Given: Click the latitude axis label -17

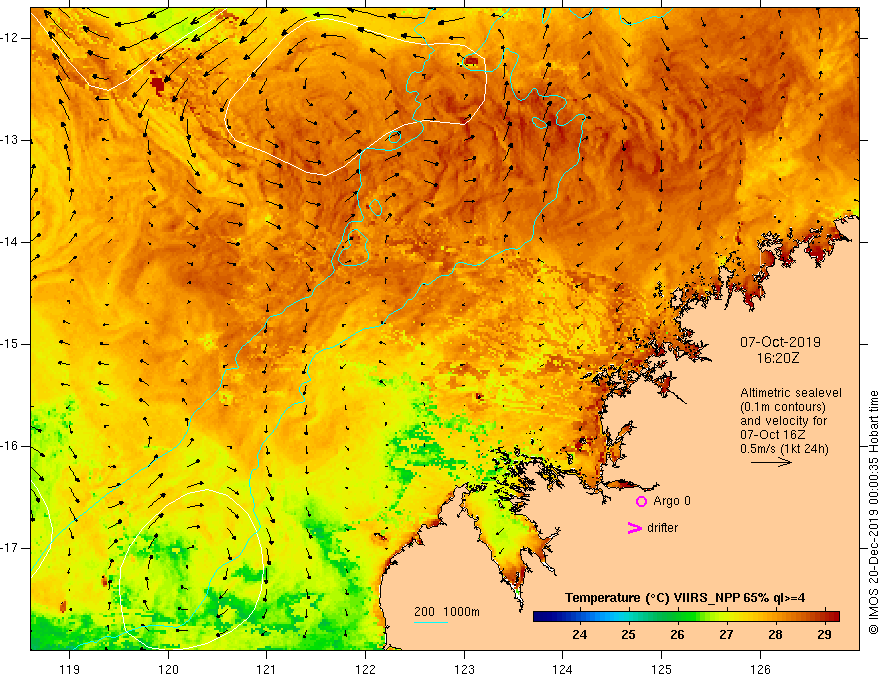Looking at the screenshot, I should click(x=10, y=548).
